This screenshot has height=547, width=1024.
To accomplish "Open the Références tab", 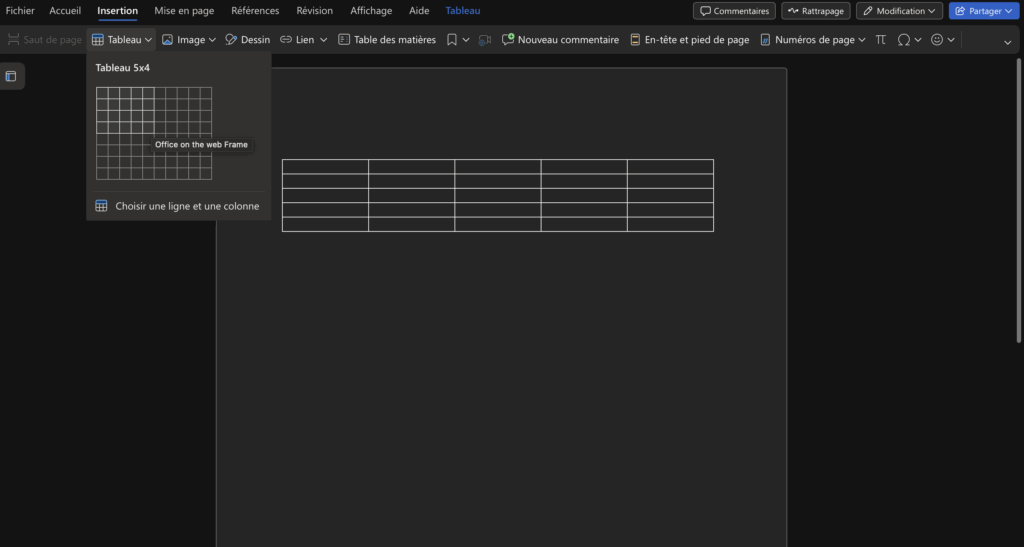I will pos(255,11).
